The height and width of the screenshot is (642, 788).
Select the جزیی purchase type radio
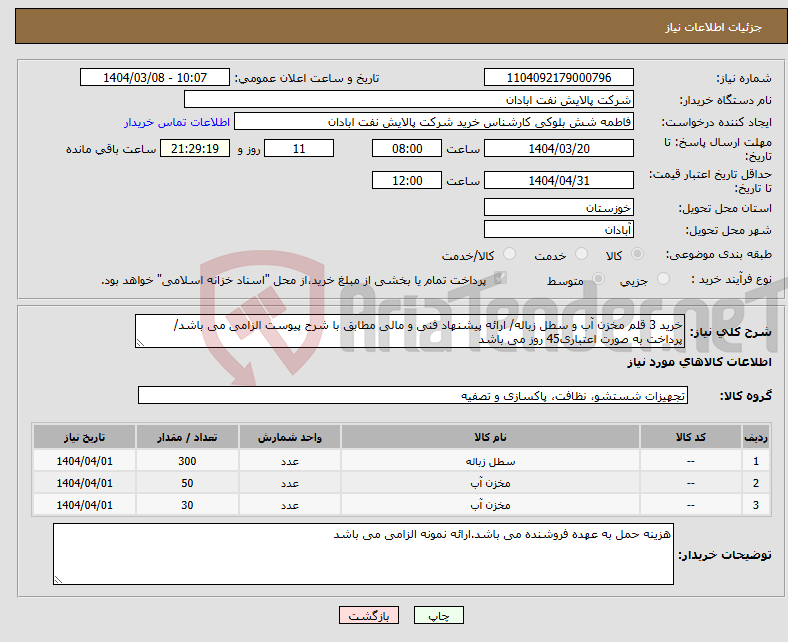(663, 279)
